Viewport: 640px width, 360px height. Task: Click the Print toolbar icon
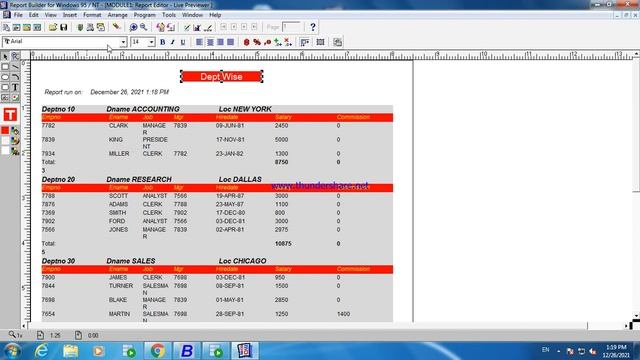(90, 27)
